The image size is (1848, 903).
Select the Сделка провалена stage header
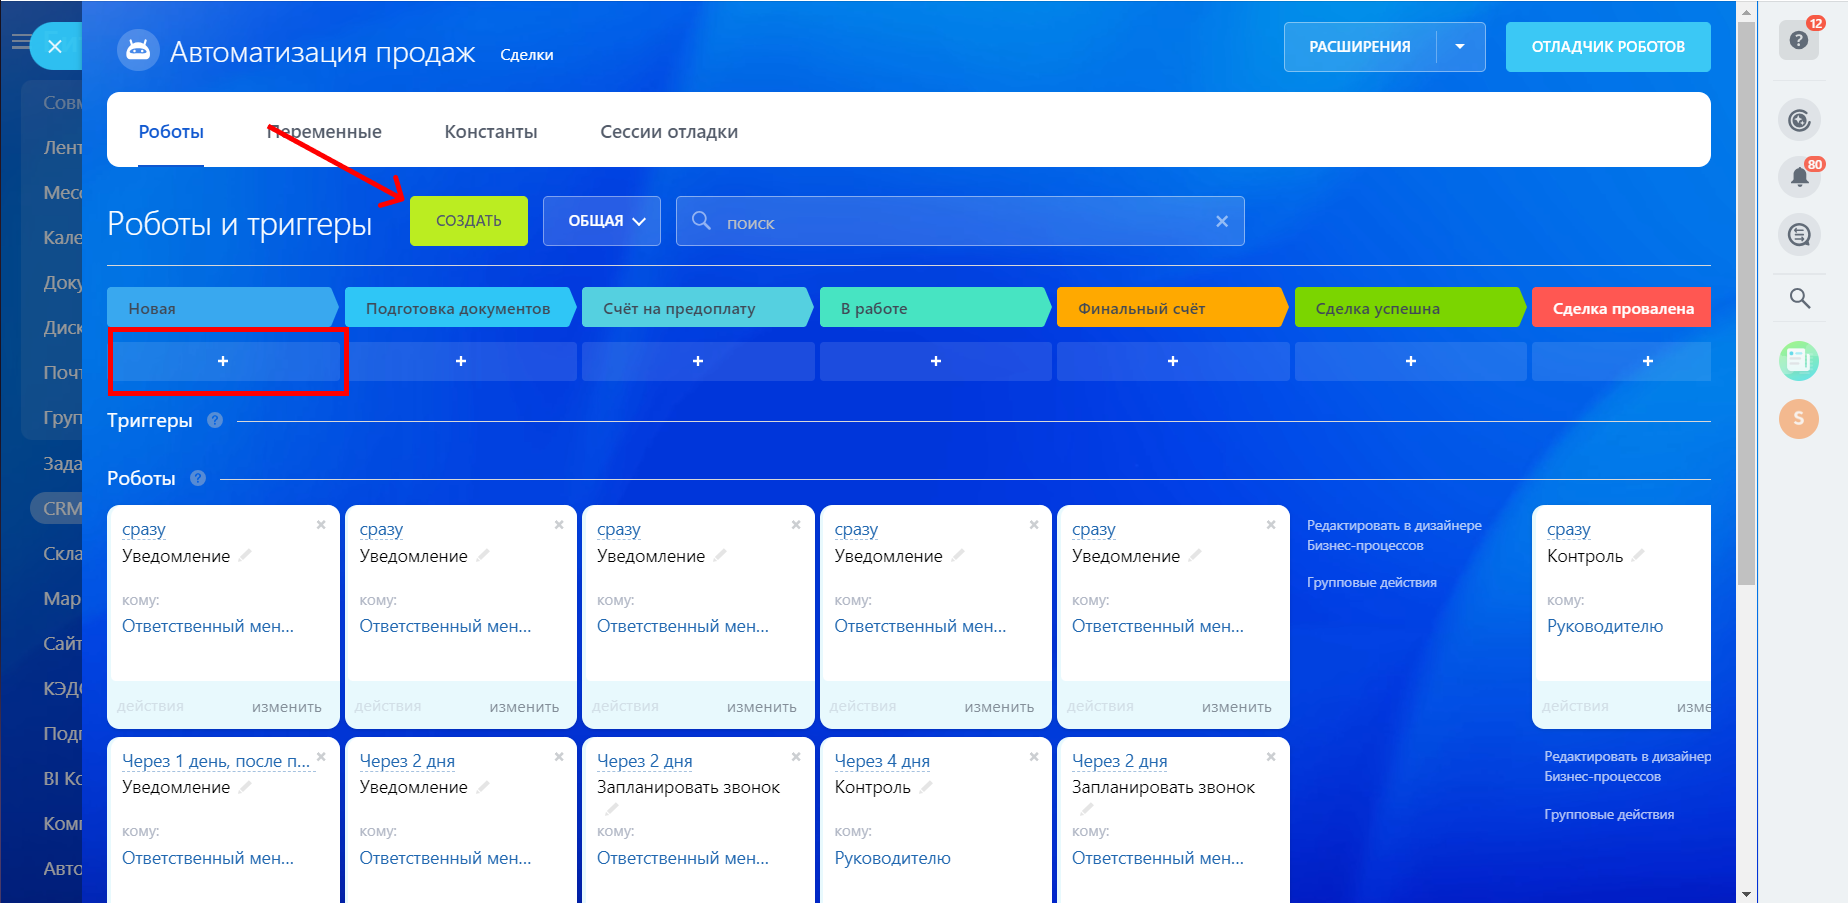coord(1622,308)
